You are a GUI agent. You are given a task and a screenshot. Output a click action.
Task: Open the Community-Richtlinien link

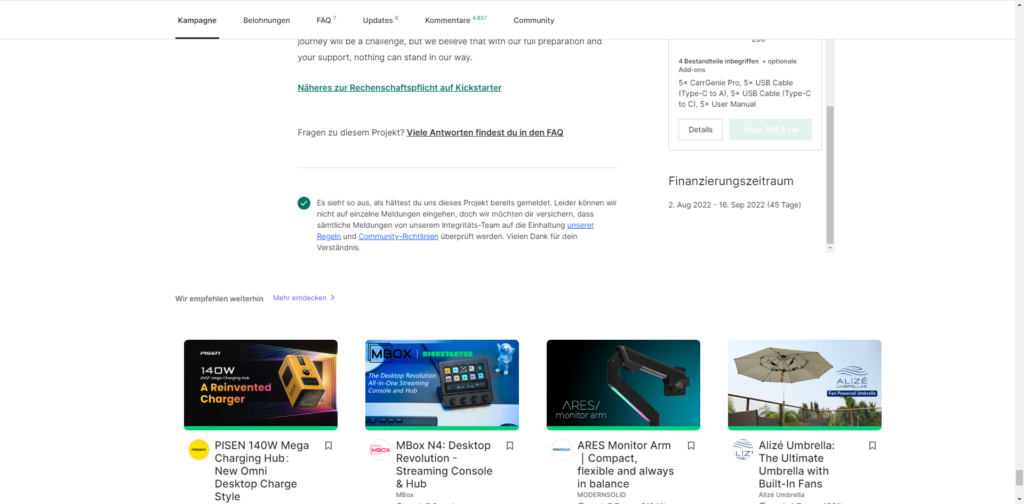click(398, 236)
